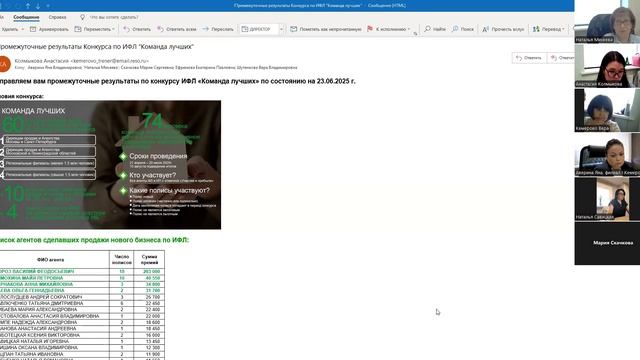Select Наталья Михеева video tile
Image resolution: width=640 pixels, height=360 pixels.
(x=607, y=22)
